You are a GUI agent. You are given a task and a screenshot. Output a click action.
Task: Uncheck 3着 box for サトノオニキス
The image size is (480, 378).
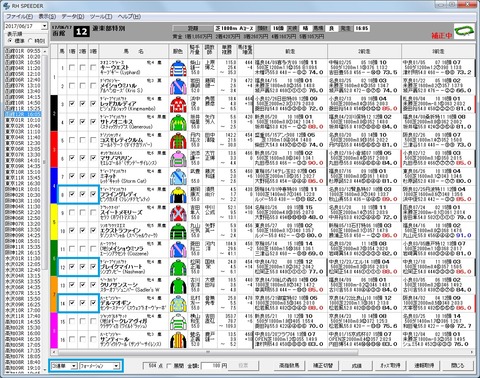(x=93, y=122)
